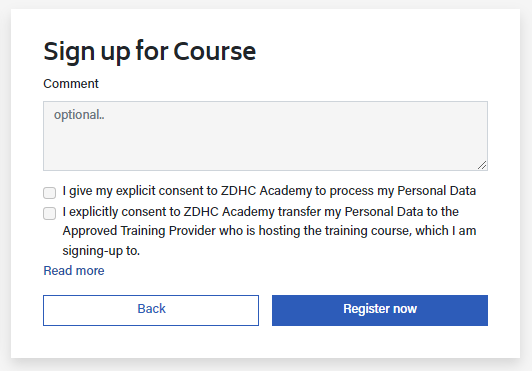532x371 pixels.
Task: Return to previous step via Back
Action: pyautogui.click(x=151, y=310)
